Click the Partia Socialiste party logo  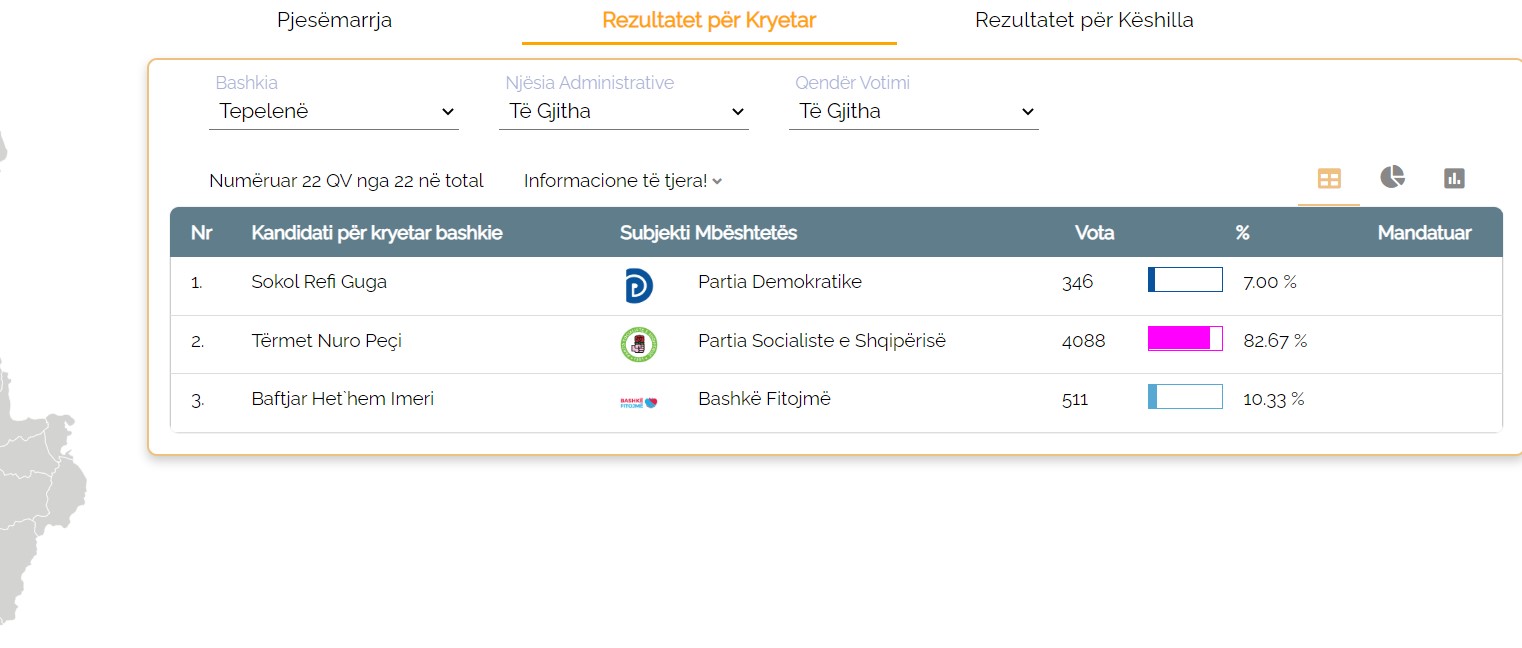[x=638, y=344]
